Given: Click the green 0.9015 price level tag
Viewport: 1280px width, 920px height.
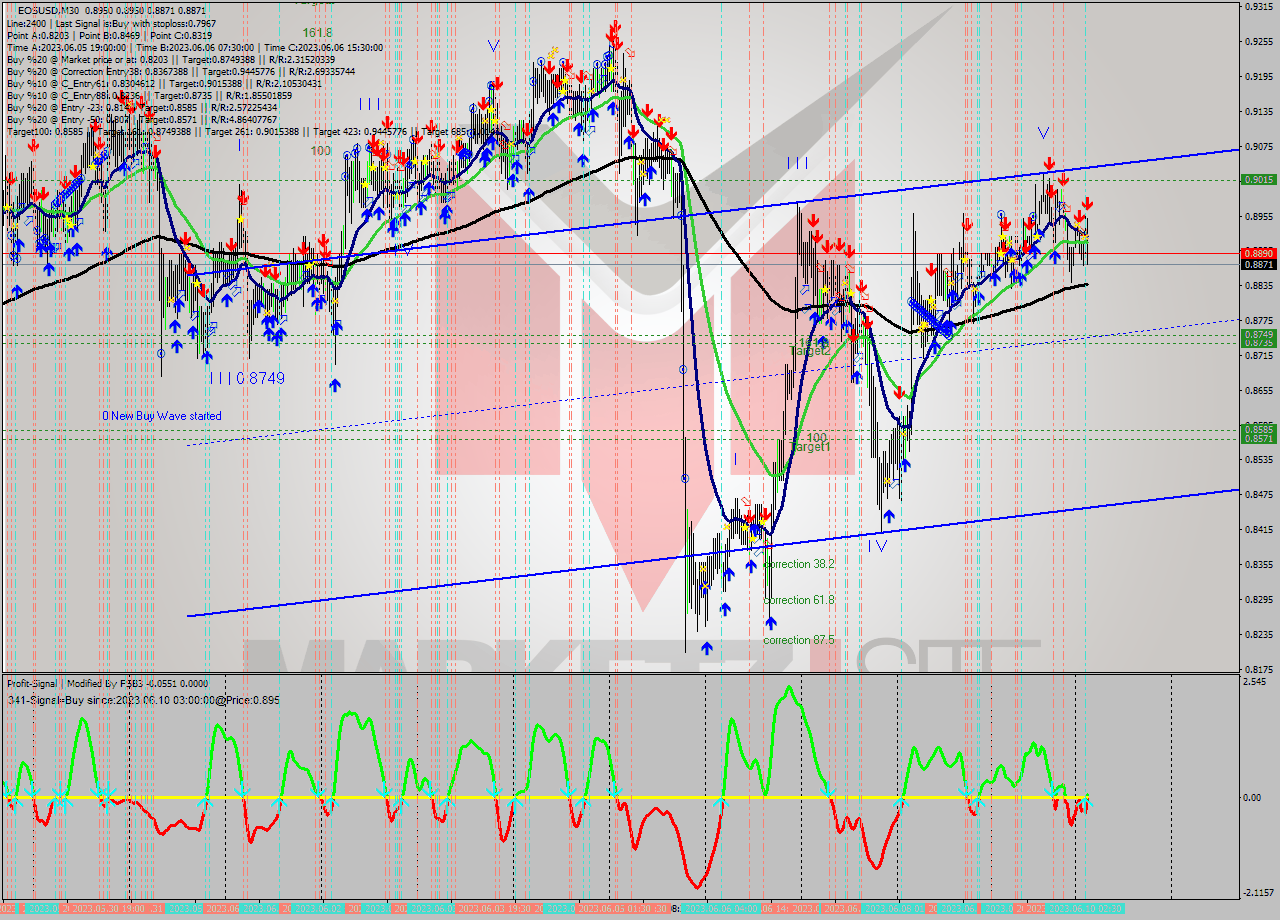Looking at the screenshot, I should click(x=1257, y=180).
